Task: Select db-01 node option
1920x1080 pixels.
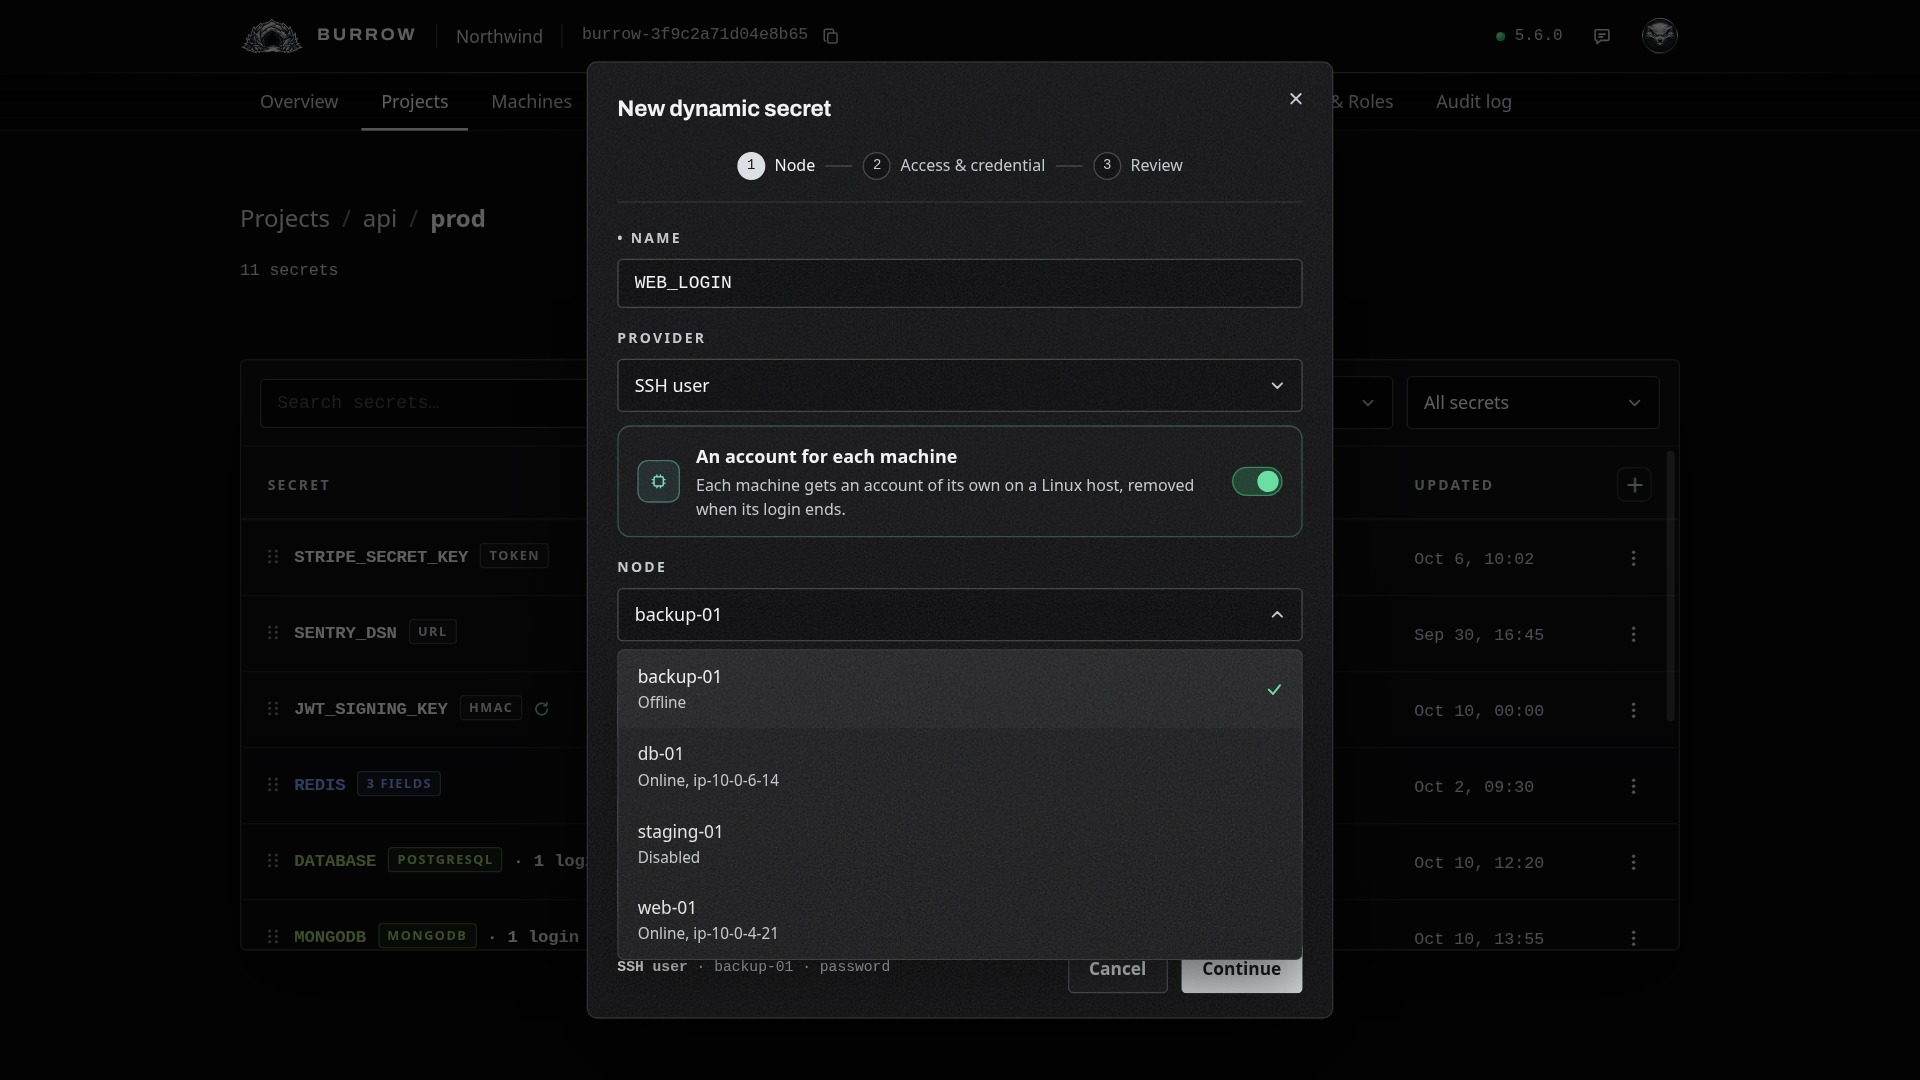Action: (x=960, y=766)
